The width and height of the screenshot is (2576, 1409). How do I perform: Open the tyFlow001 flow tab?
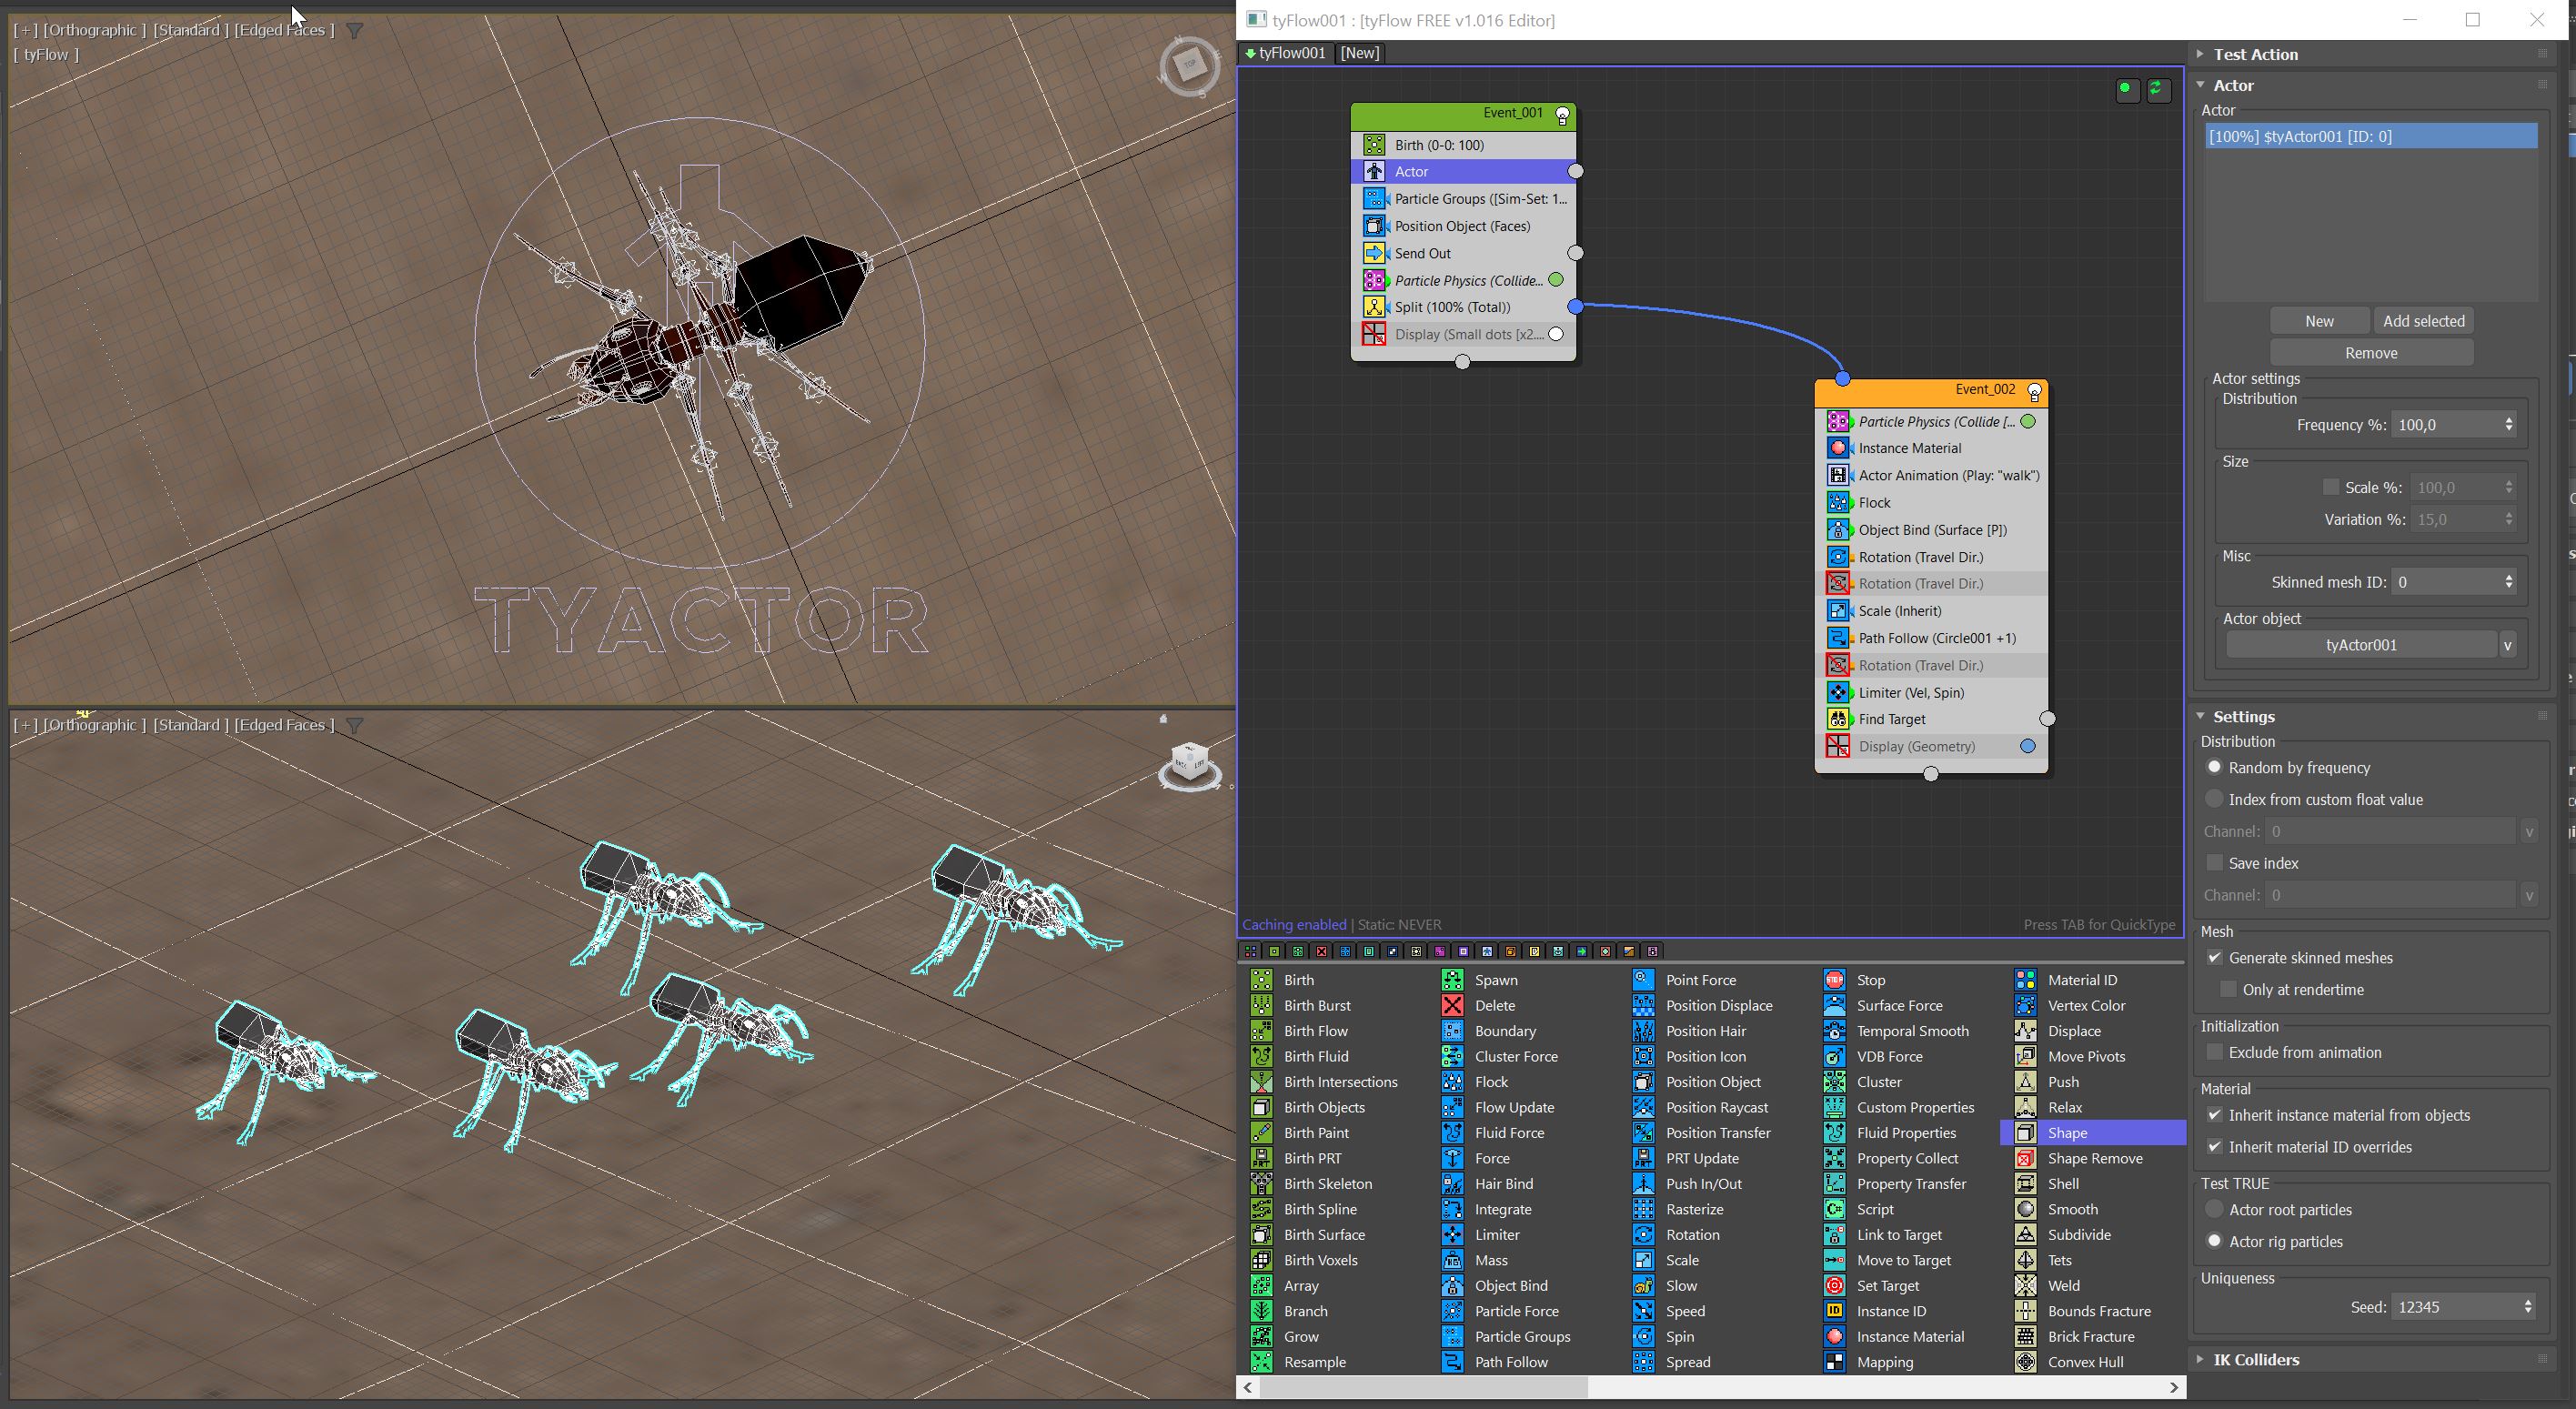1285,53
